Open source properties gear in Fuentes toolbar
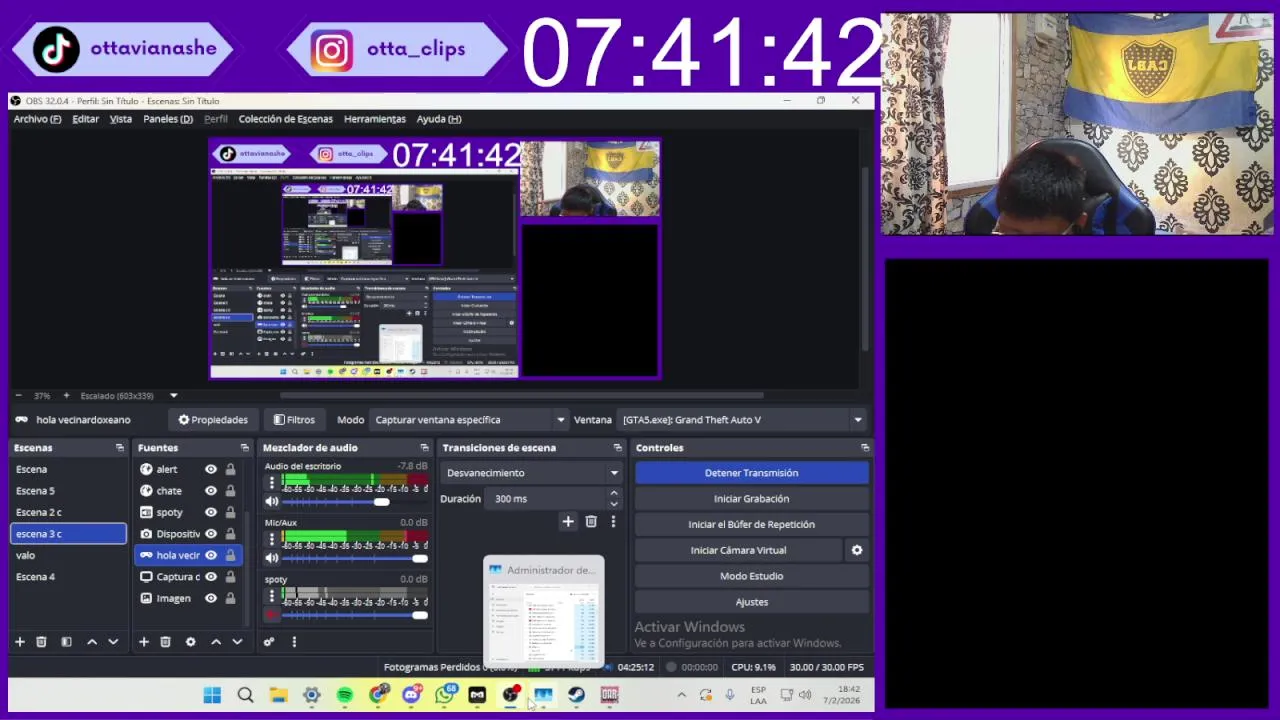Screen dimensions: 1280x720 coord(190,642)
